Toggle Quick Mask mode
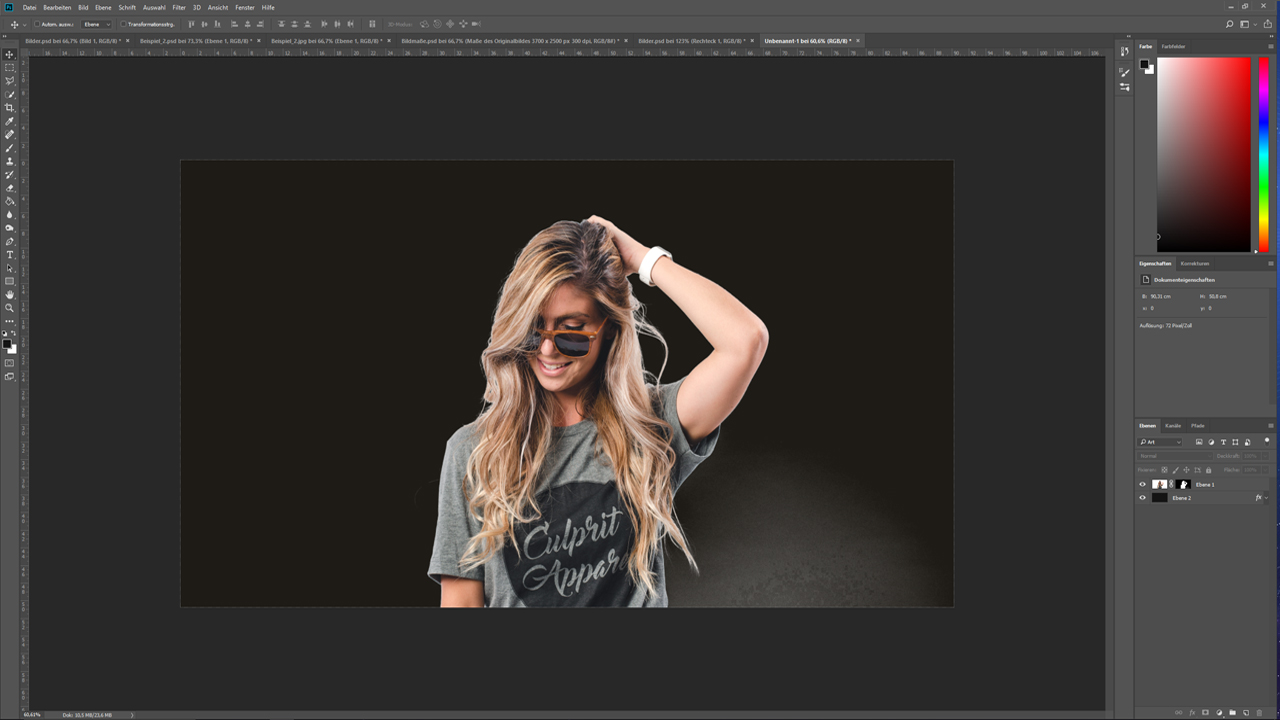The image size is (1280, 720). coord(10,363)
